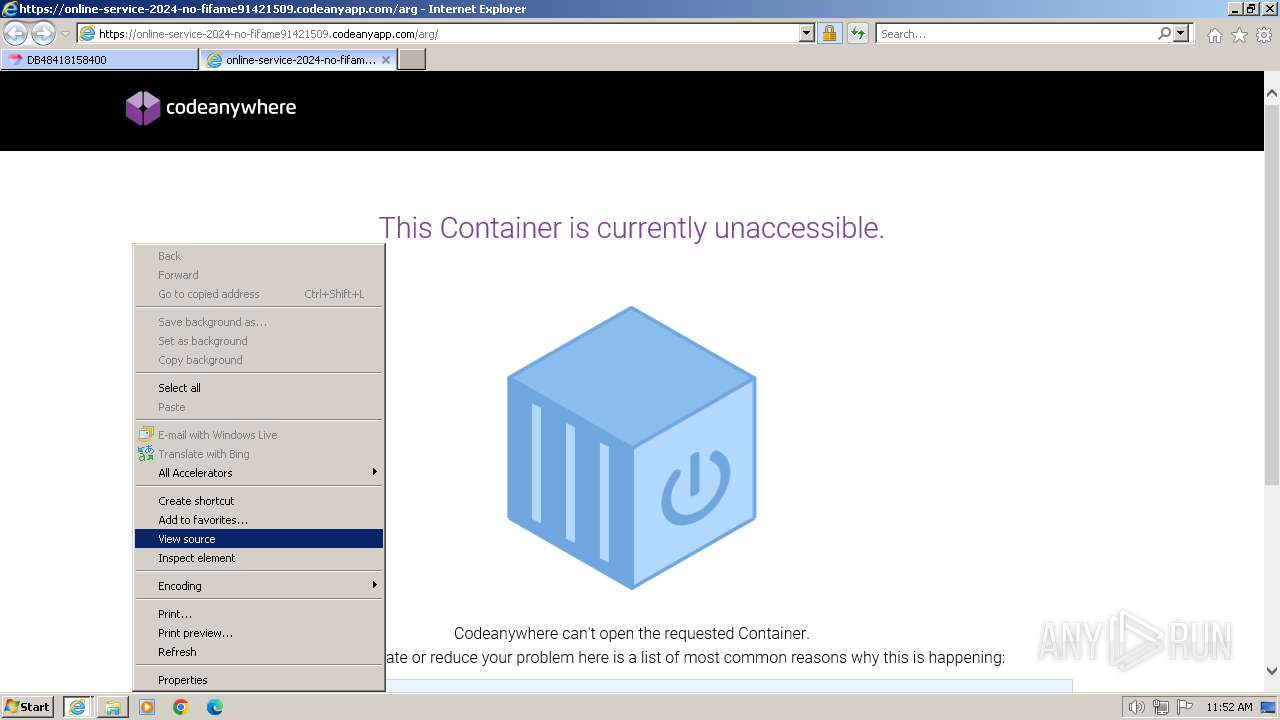
Task: Click the clock showing 11:52 AM
Action: point(1229,707)
